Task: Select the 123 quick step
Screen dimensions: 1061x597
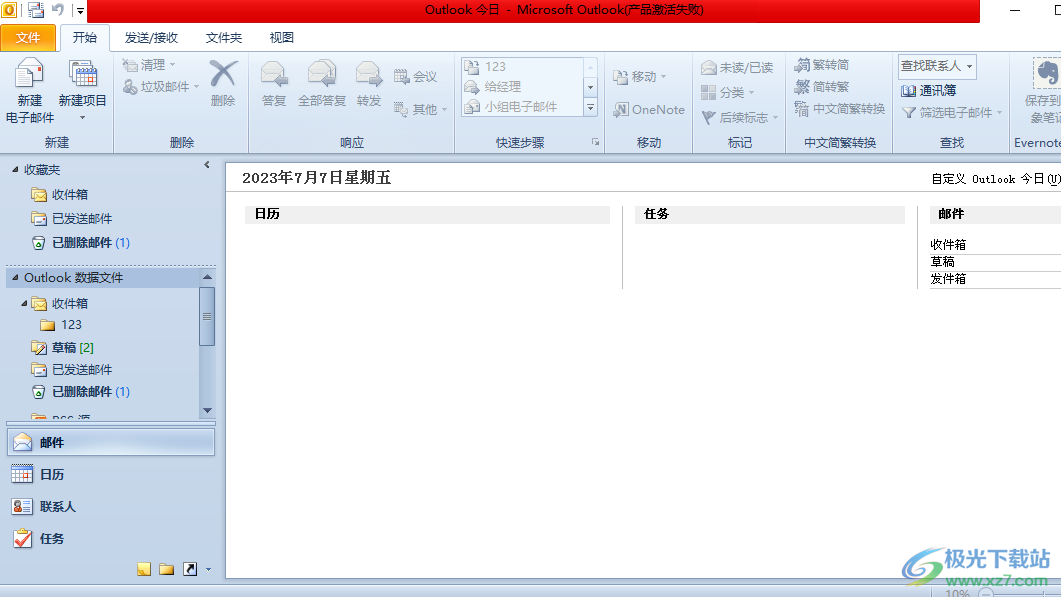Action: pyautogui.click(x=522, y=66)
